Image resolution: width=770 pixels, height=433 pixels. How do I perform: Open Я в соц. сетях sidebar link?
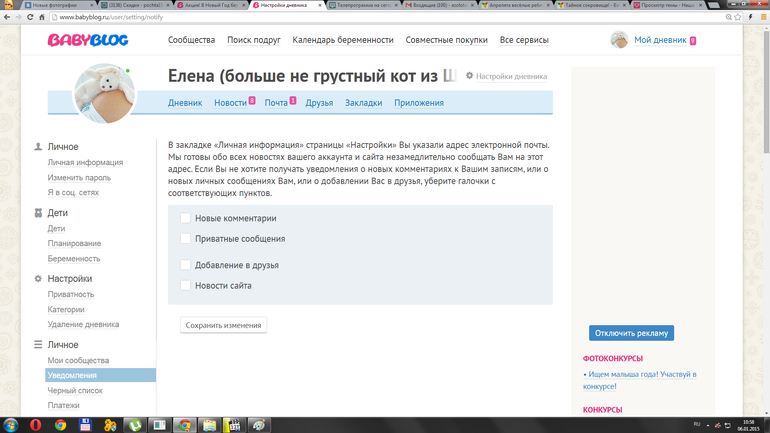[73, 192]
